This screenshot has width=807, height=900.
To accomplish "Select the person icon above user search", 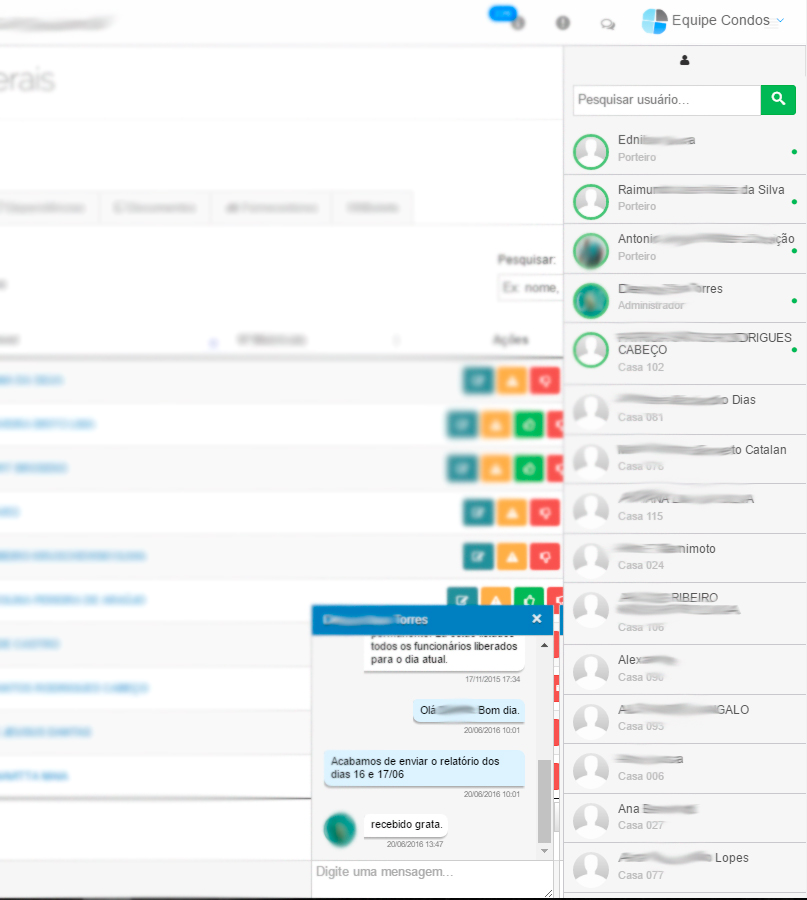I will 684,61.
